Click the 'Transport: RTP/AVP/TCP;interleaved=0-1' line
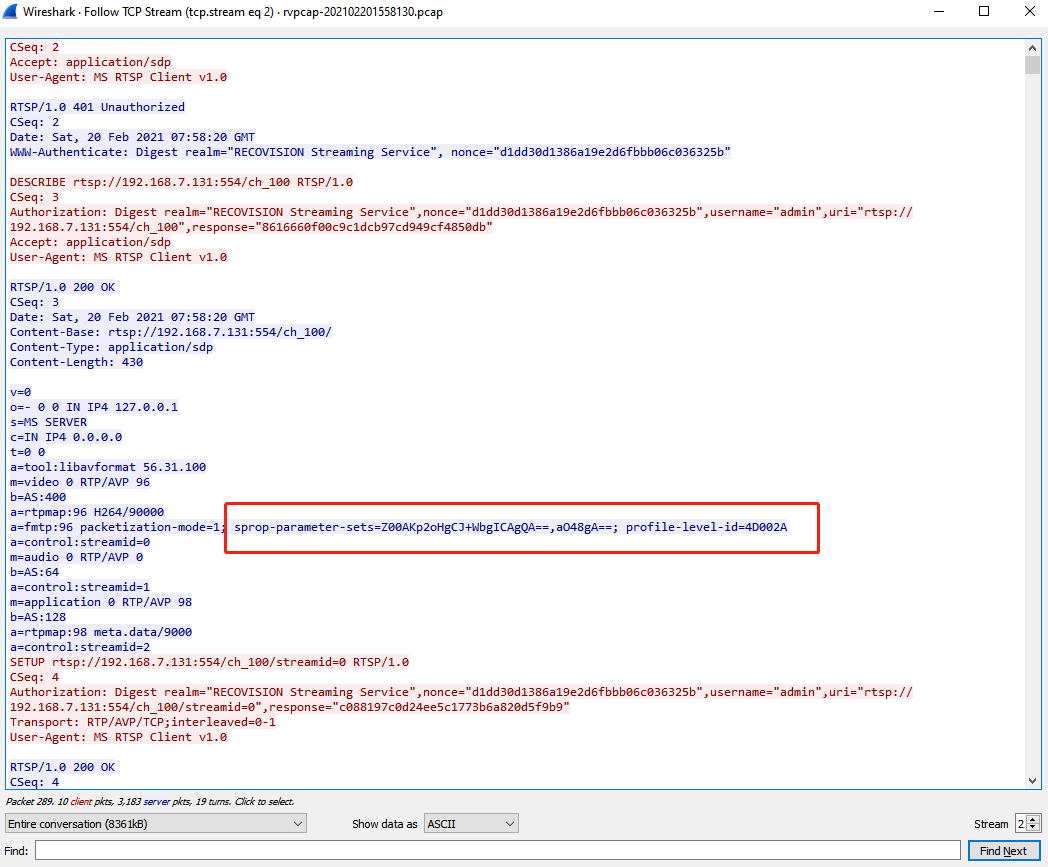 point(142,722)
